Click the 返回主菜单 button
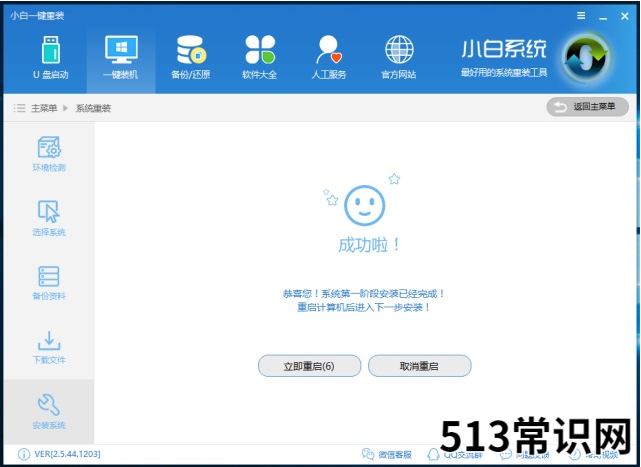641x467 pixels. tap(587, 107)
